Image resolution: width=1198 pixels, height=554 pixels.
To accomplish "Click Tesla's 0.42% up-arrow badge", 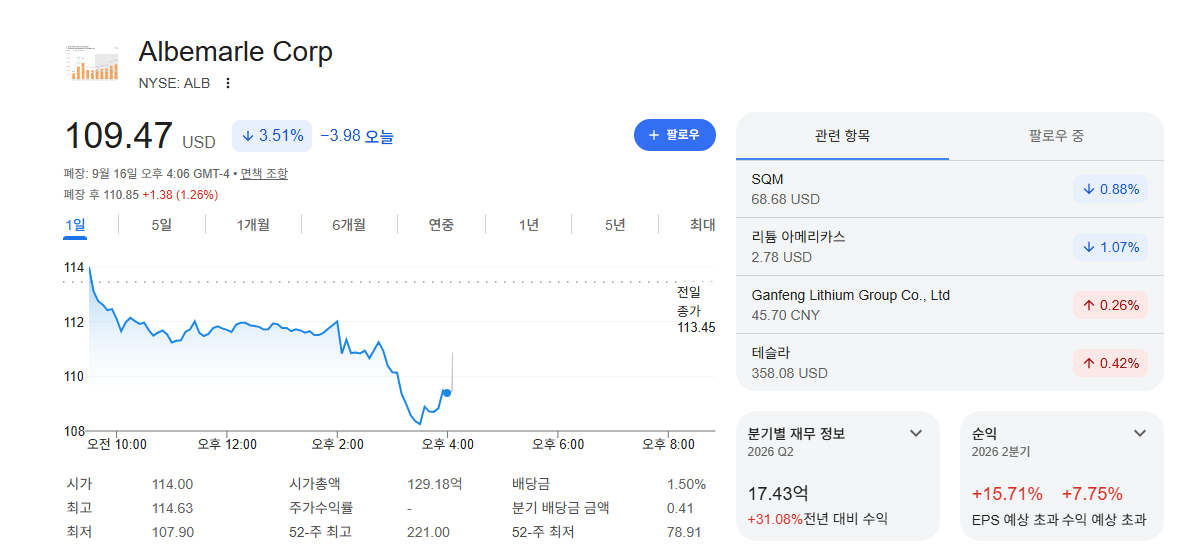I will 1110,363.
